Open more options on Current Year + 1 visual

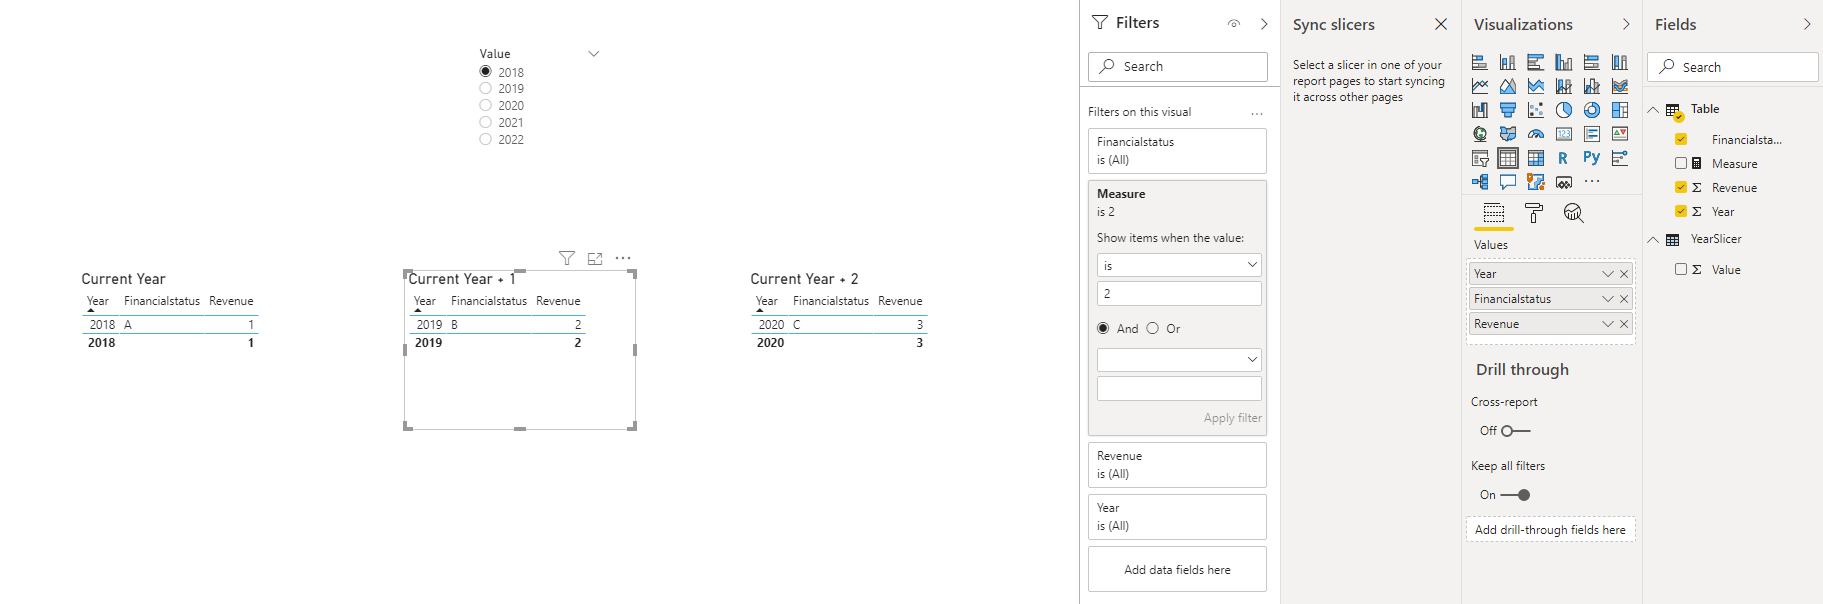tap(623, 258)
